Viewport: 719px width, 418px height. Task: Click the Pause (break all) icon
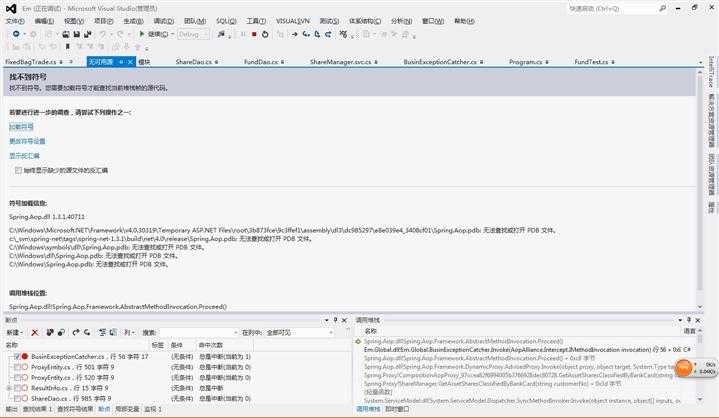click(x=243, y=34)
